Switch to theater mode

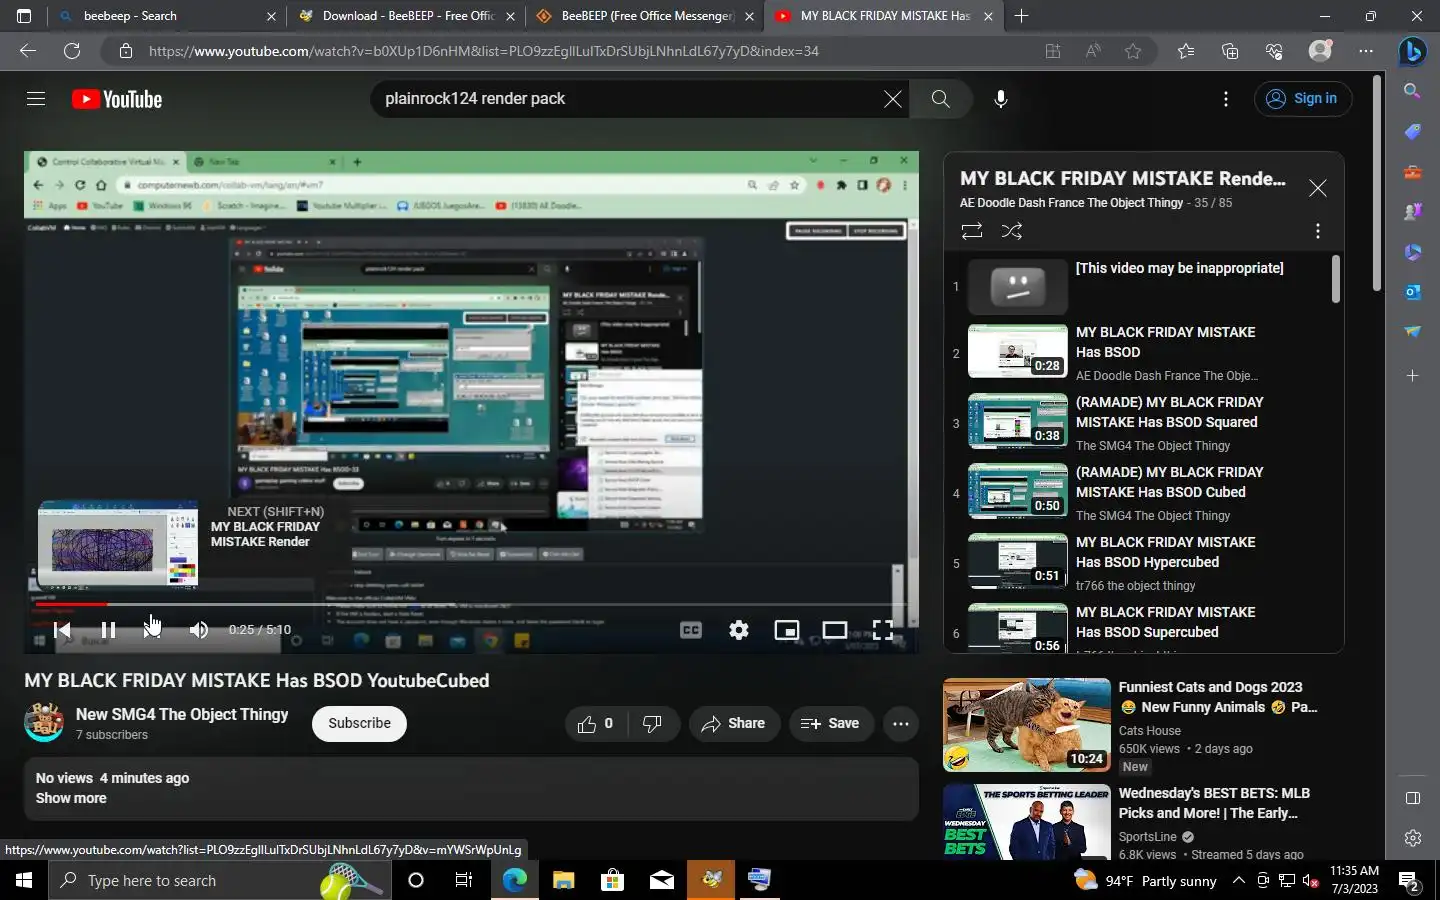pos(835,630)
